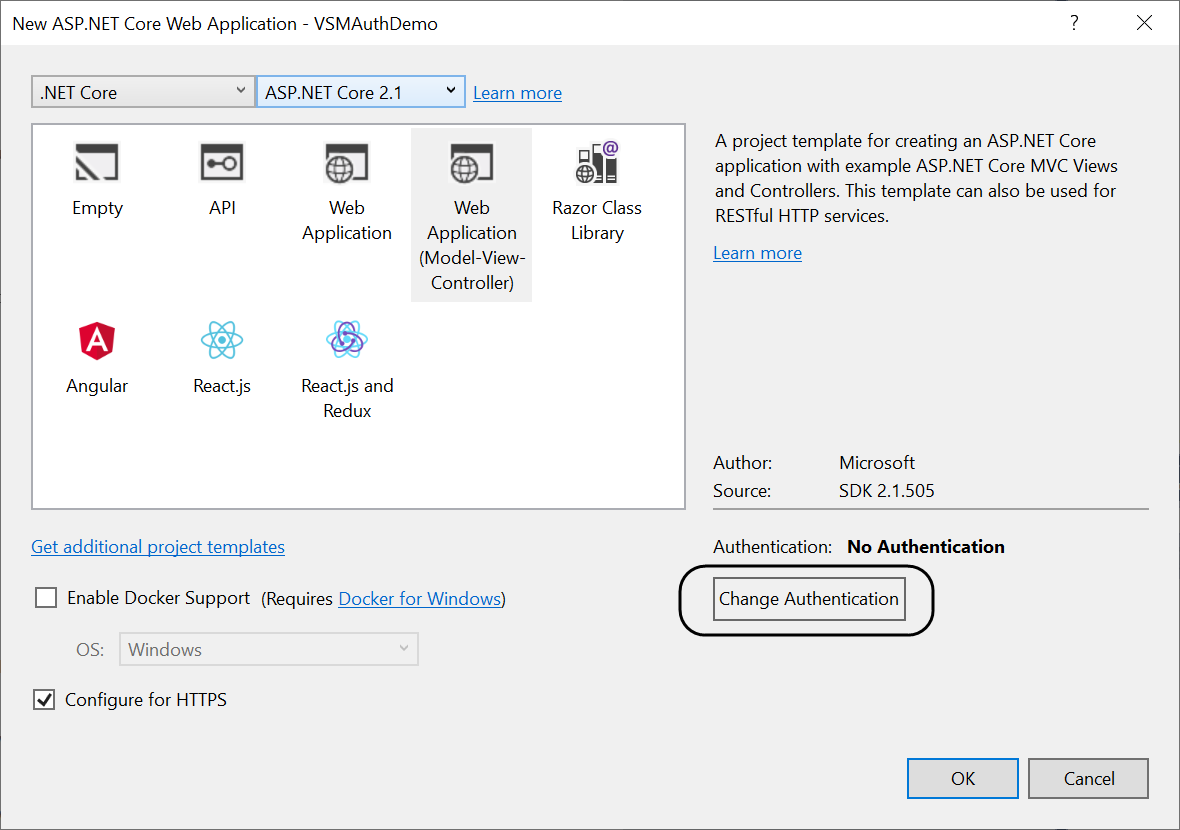Open the .NET Core framework dropdown
This screenshot has width=1180, height=830.
142,92
